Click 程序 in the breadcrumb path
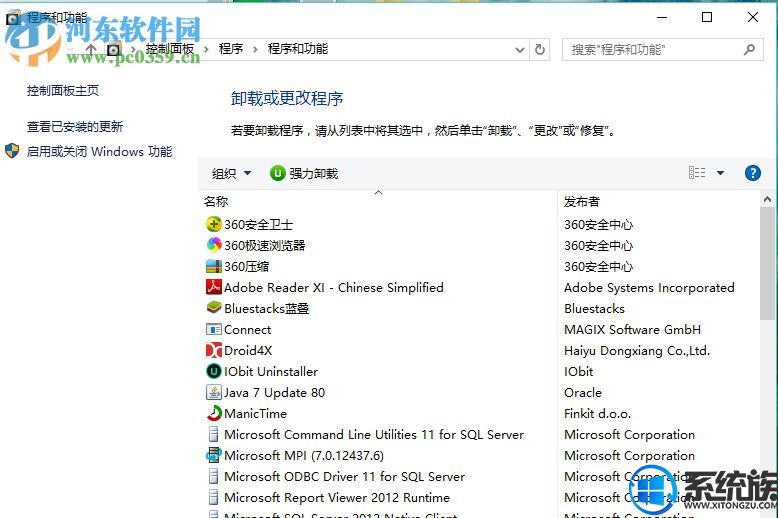 coord(231,49)
